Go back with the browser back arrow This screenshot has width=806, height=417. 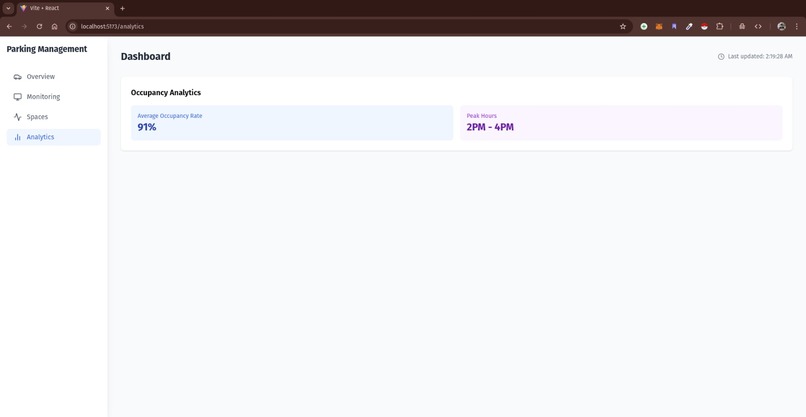(9, 26)
